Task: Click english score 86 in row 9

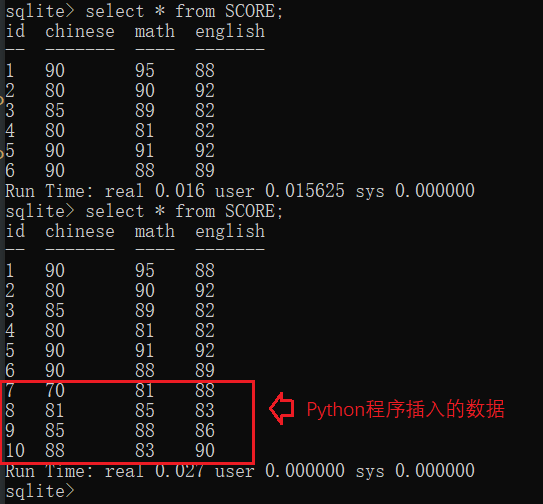Action: [205, 430]
